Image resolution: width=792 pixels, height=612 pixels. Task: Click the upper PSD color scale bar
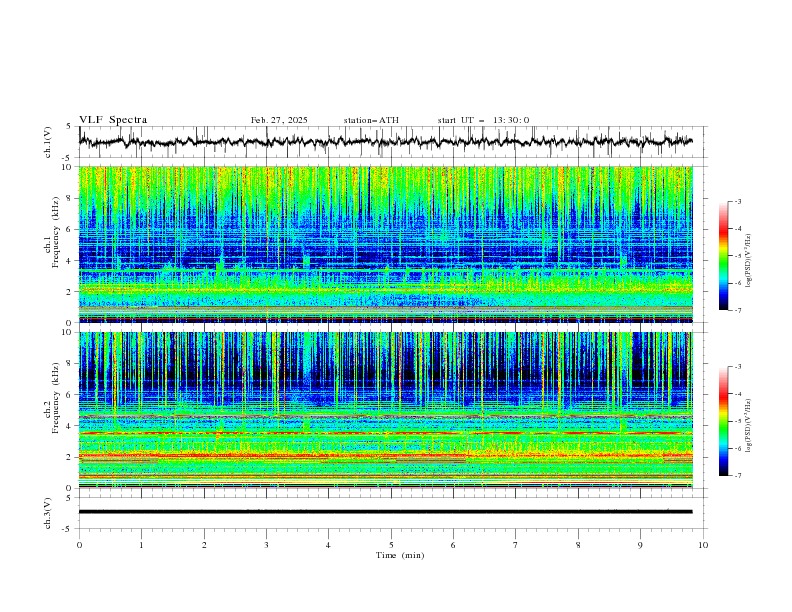click(x=723, y=256)
